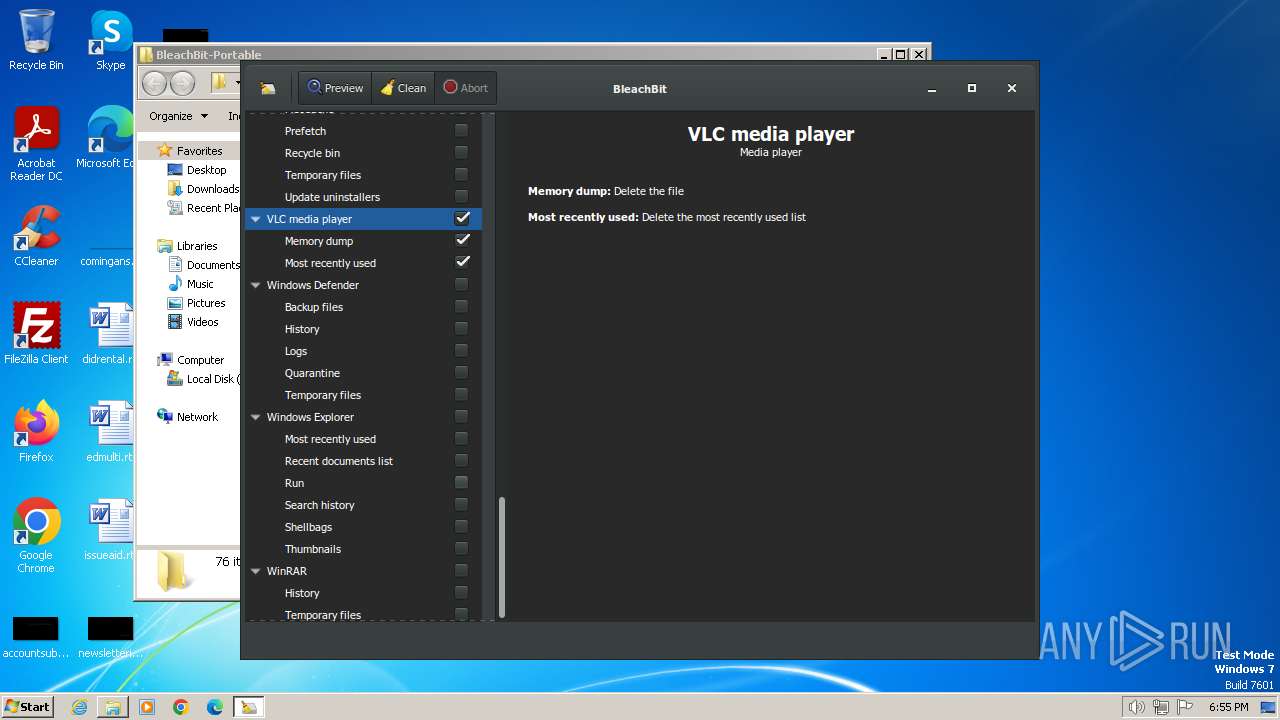Open Firefox desktop icon
The image size is (1280, 720).
coord(36,432)
